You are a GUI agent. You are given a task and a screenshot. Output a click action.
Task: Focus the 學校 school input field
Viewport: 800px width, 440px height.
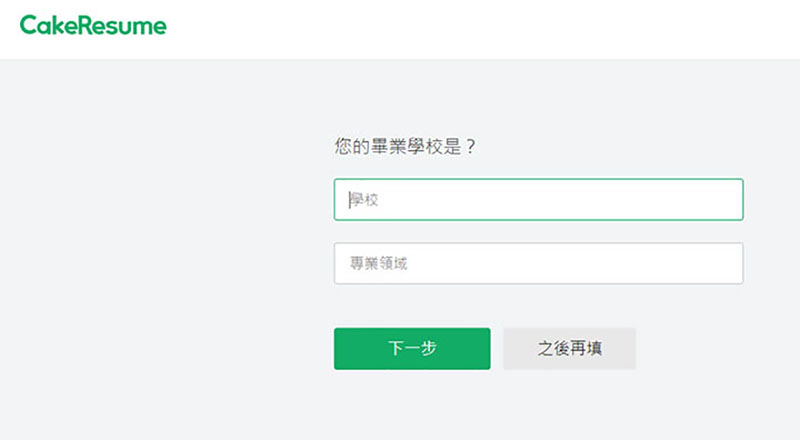[x=538, y=200]
